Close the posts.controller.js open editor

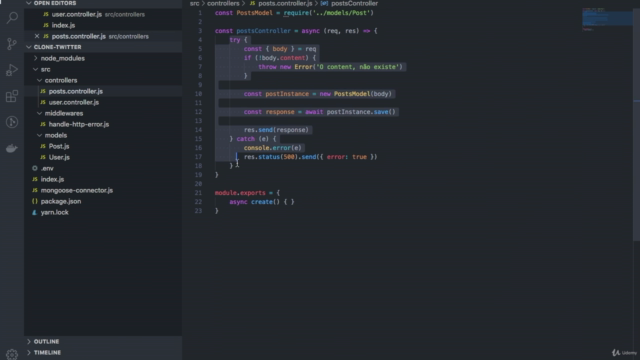tap(37, 36)
